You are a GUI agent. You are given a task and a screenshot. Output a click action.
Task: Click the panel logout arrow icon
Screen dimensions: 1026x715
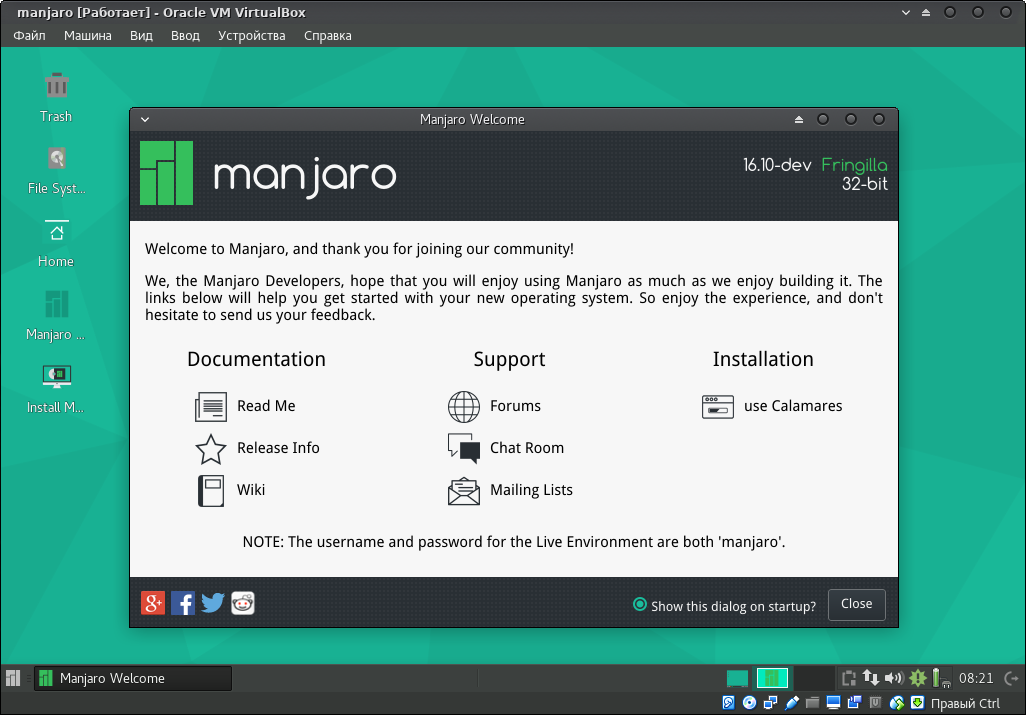pos(1011,678)
